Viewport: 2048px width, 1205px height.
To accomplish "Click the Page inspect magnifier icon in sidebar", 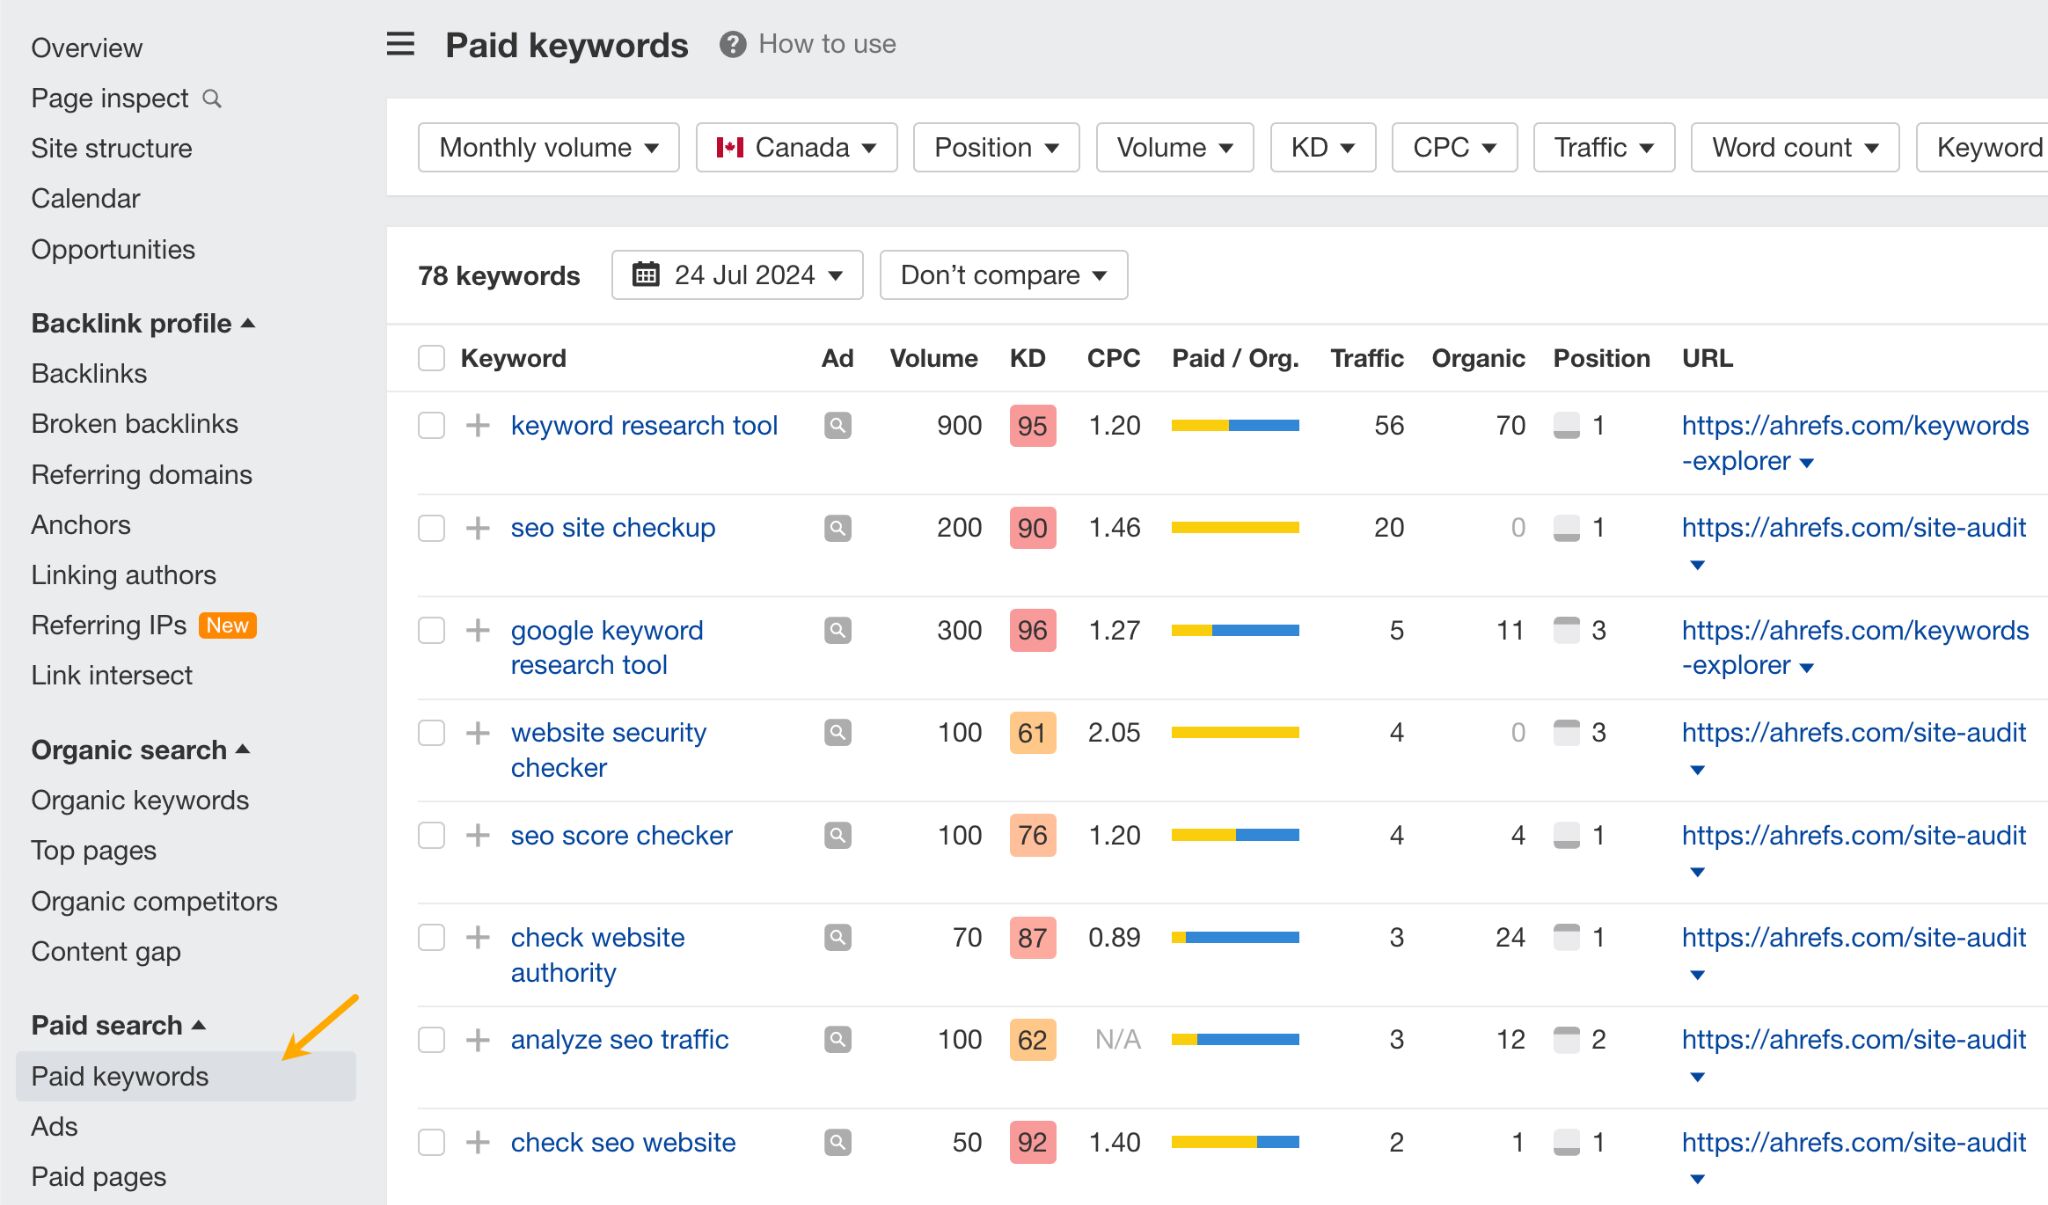I will tap(211, 98).
